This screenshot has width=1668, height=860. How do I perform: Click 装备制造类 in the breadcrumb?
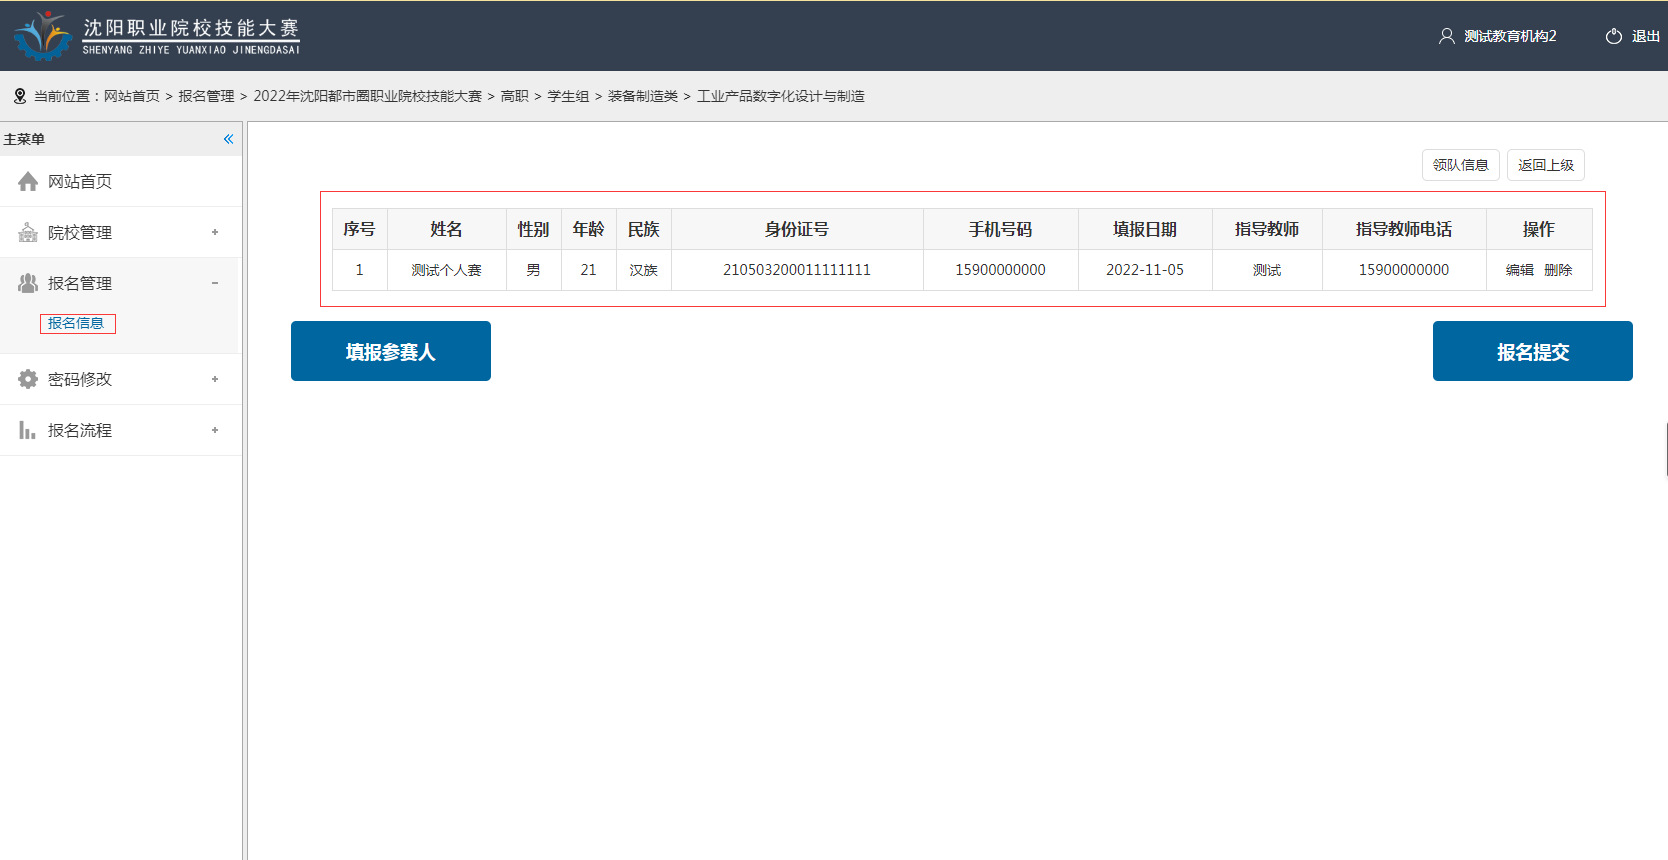point(643,96)
